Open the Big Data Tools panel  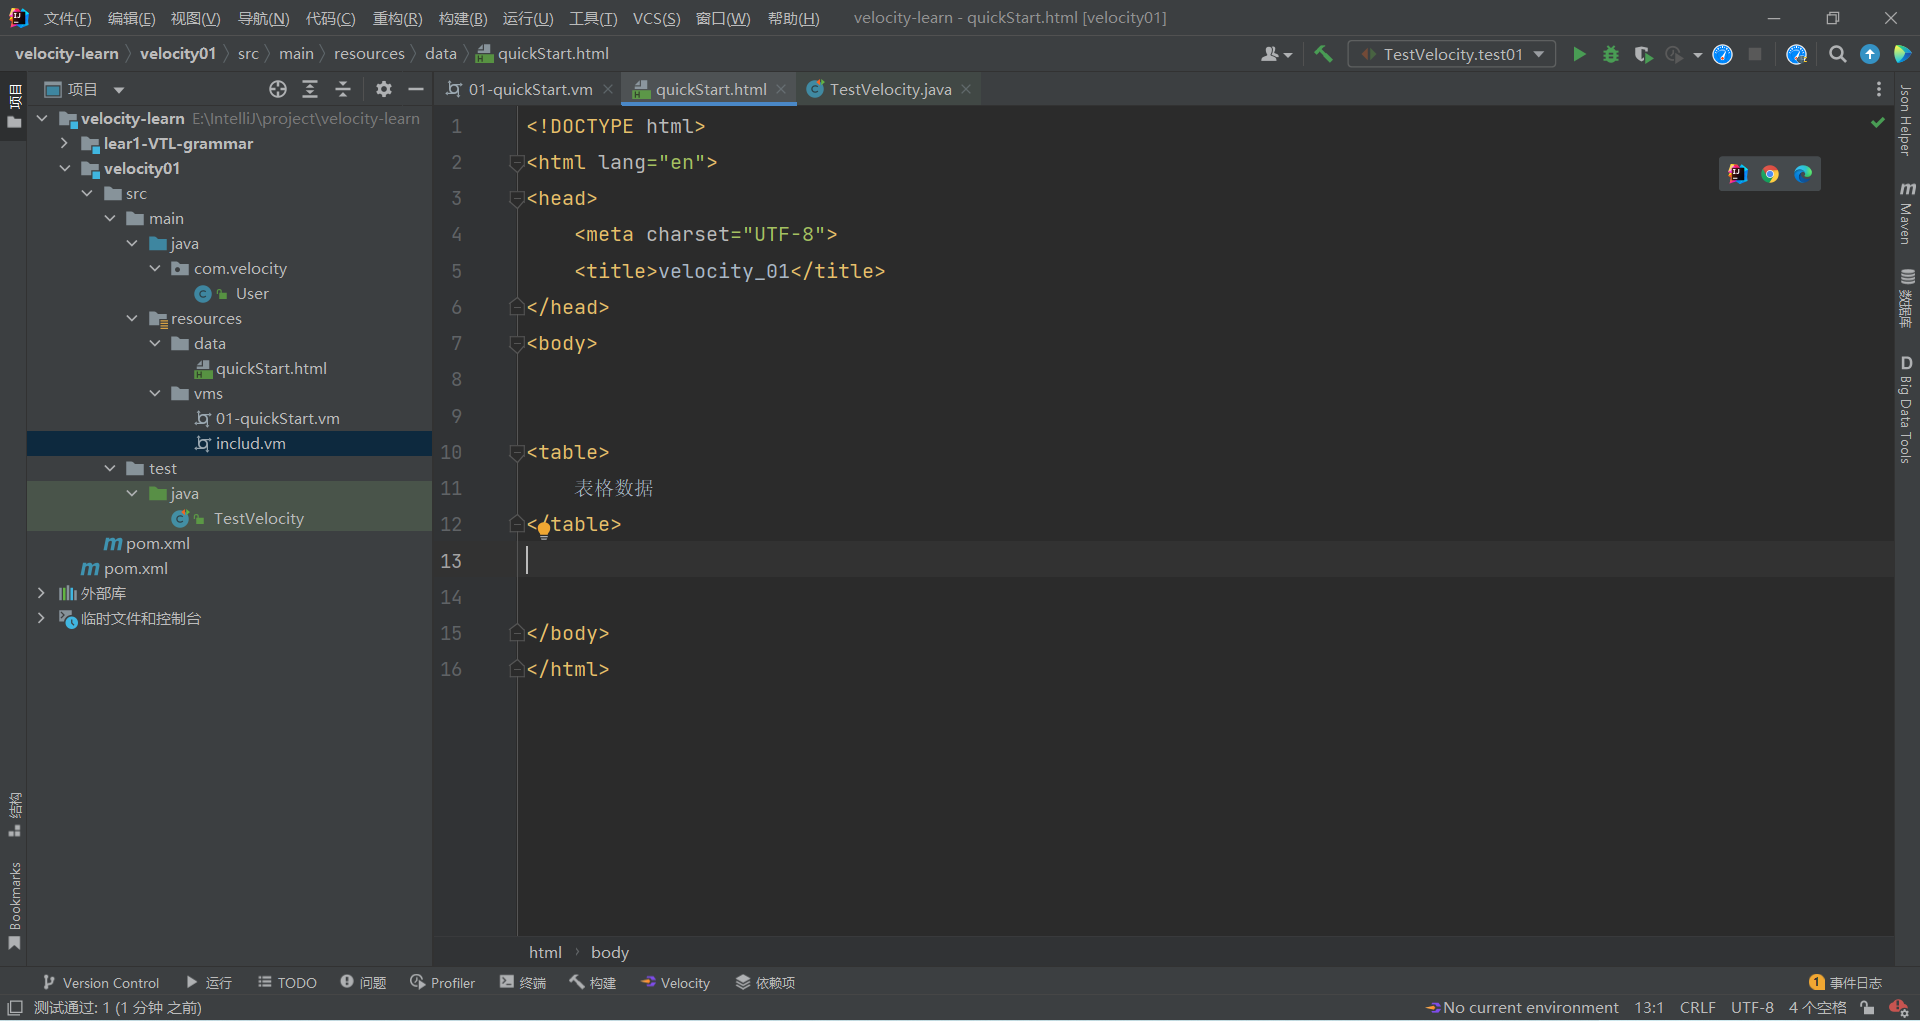coord(1907,409)
